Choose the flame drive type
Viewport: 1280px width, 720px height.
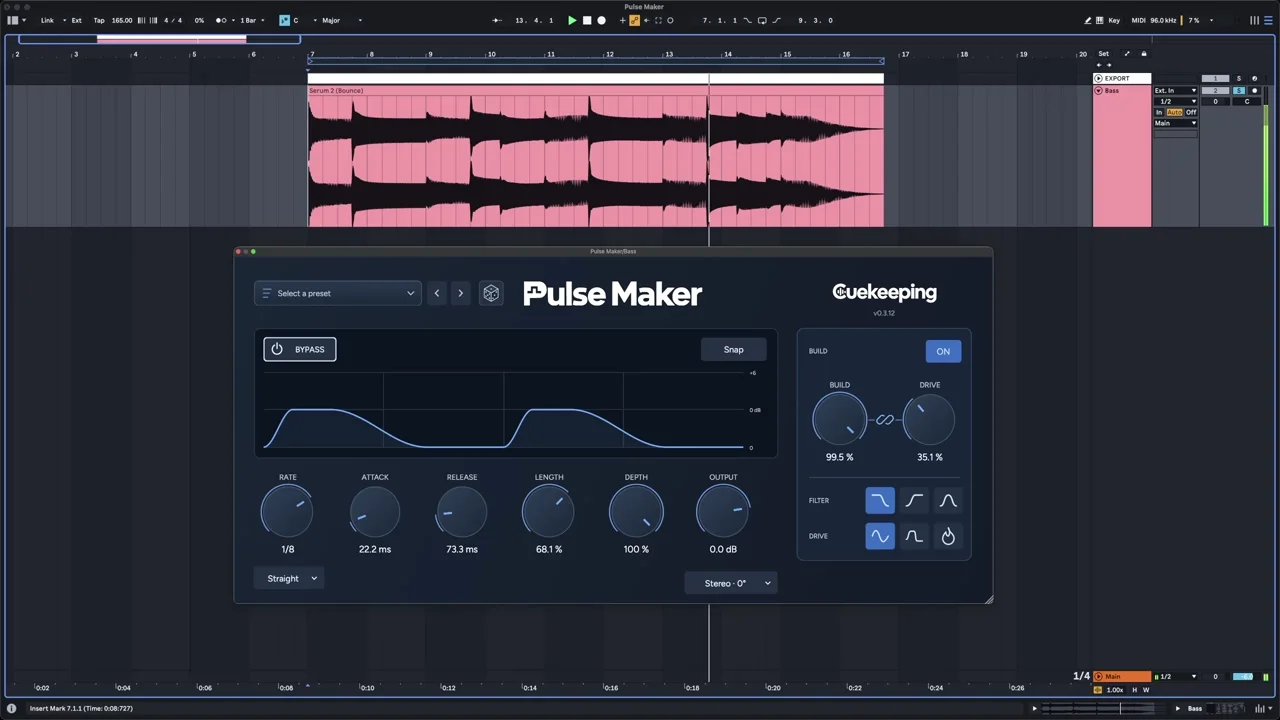[x=948, y=536]
